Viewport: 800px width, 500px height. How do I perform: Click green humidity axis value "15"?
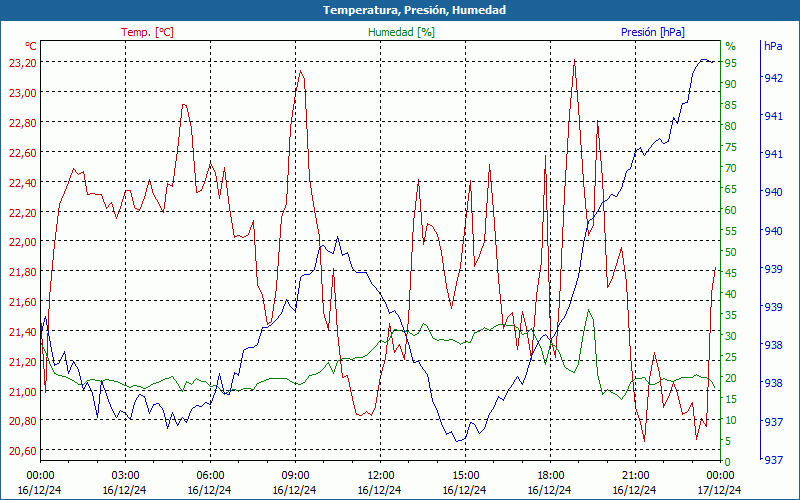coord(731,399)
